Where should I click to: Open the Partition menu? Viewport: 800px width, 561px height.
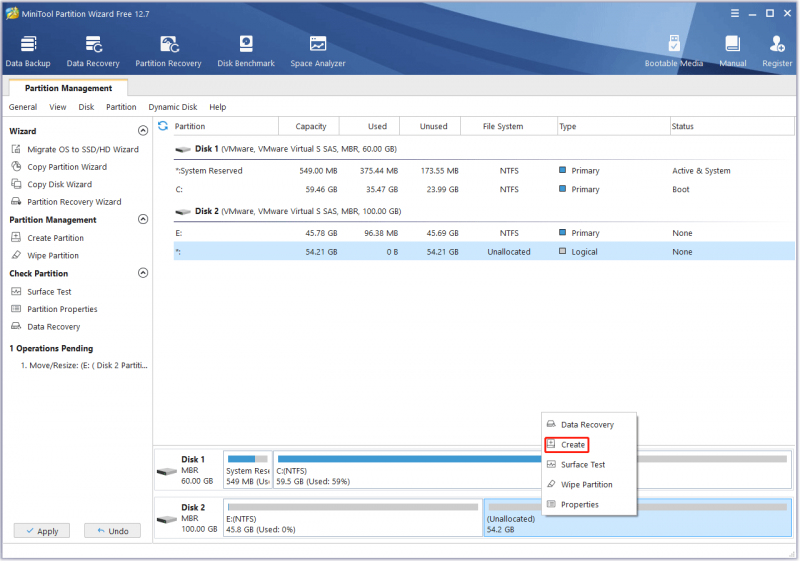coord(121,107)
